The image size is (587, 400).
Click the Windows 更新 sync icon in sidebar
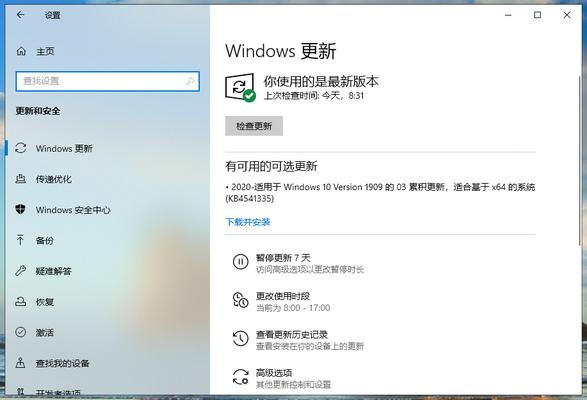[21, 148]
